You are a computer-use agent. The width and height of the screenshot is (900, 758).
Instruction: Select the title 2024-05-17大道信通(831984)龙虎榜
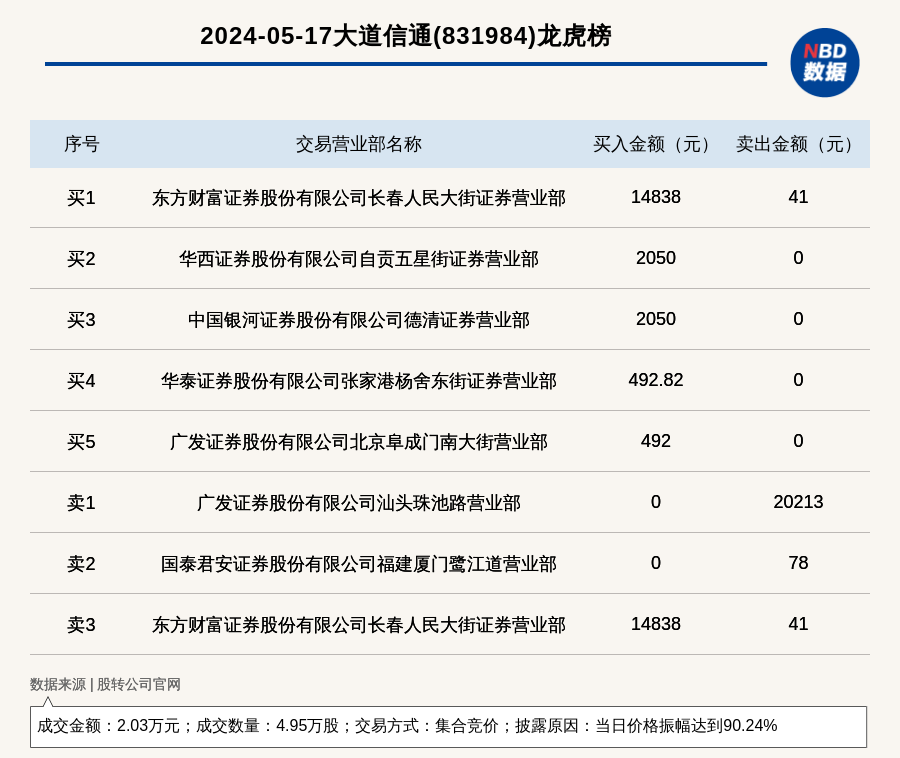[x=406, y=36]
